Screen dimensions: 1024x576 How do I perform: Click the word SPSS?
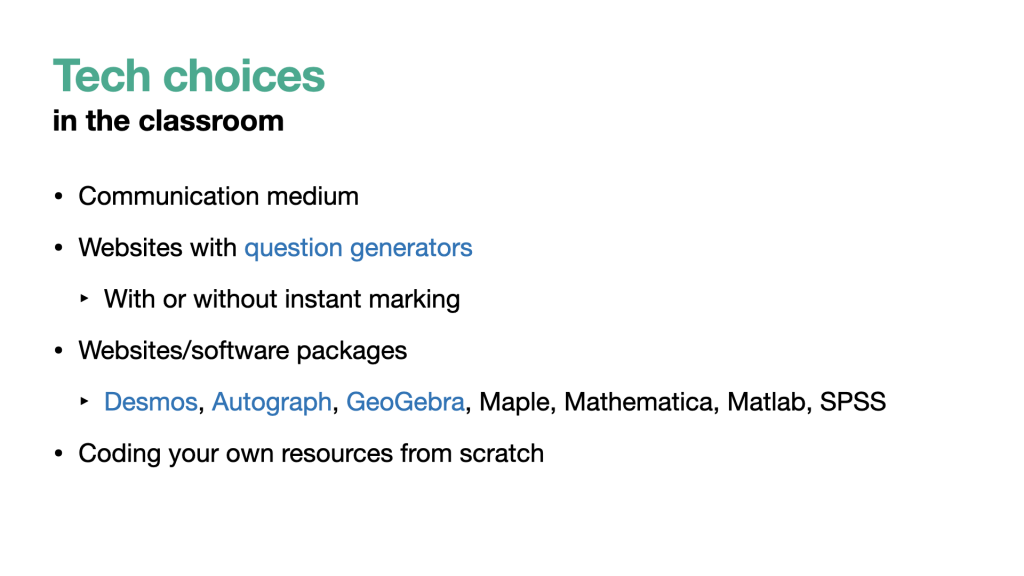pos(852,402)
